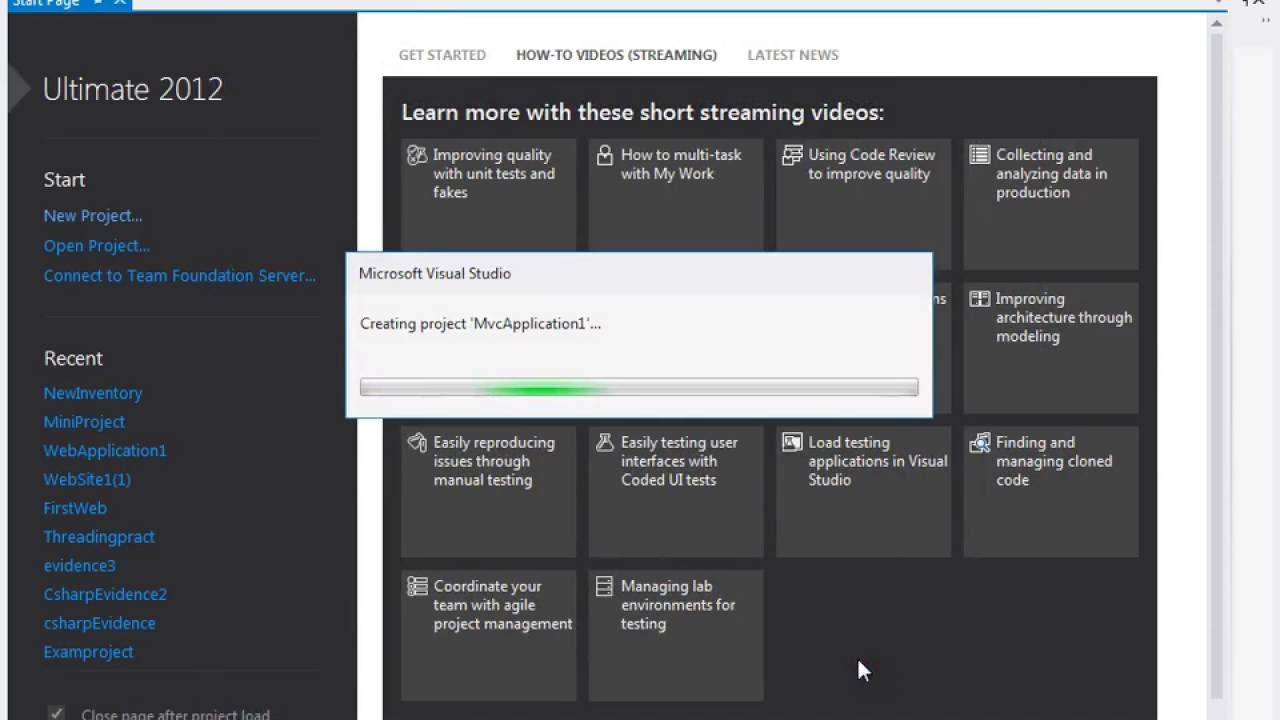Open the Coded UI tests flask icon
This screenshot has width=1280, height=720.
click(x=604, y=442)
